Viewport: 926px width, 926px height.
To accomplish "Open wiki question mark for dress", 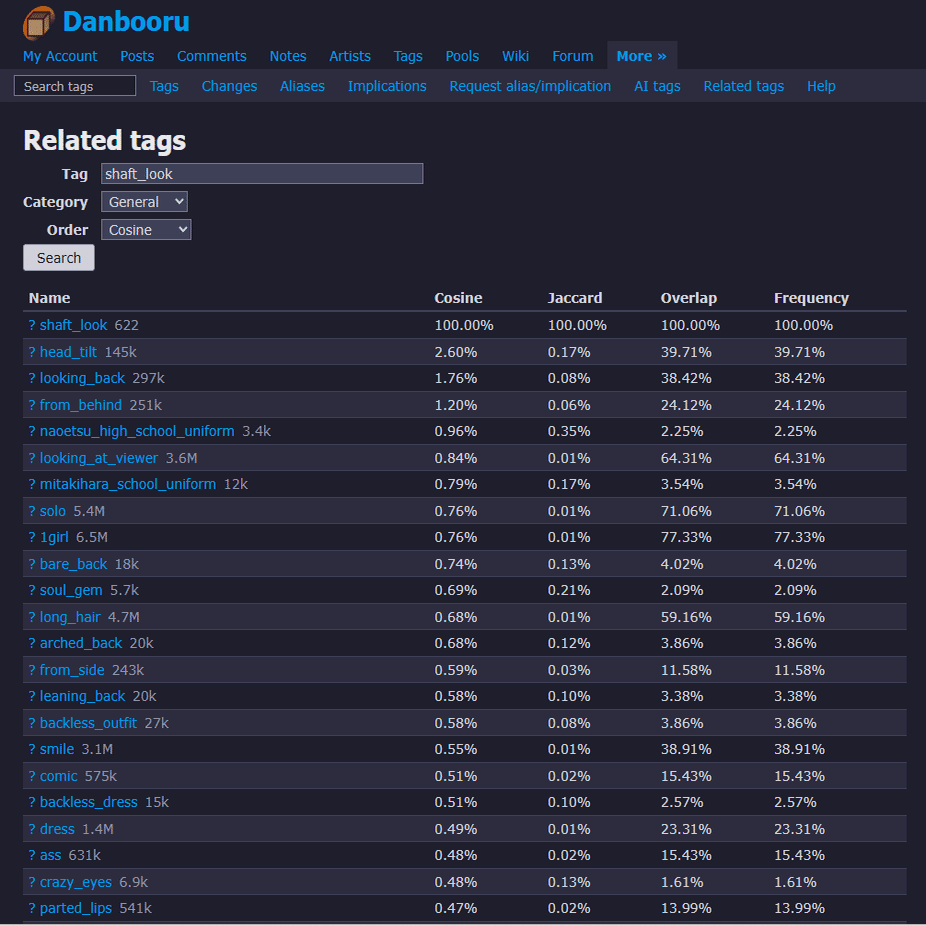I will (32, 829).
